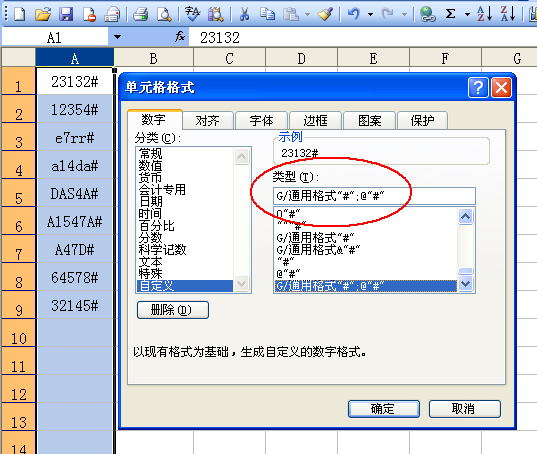Switch to the 数字 tab
537x454 pixels.
tap(154, 120)
